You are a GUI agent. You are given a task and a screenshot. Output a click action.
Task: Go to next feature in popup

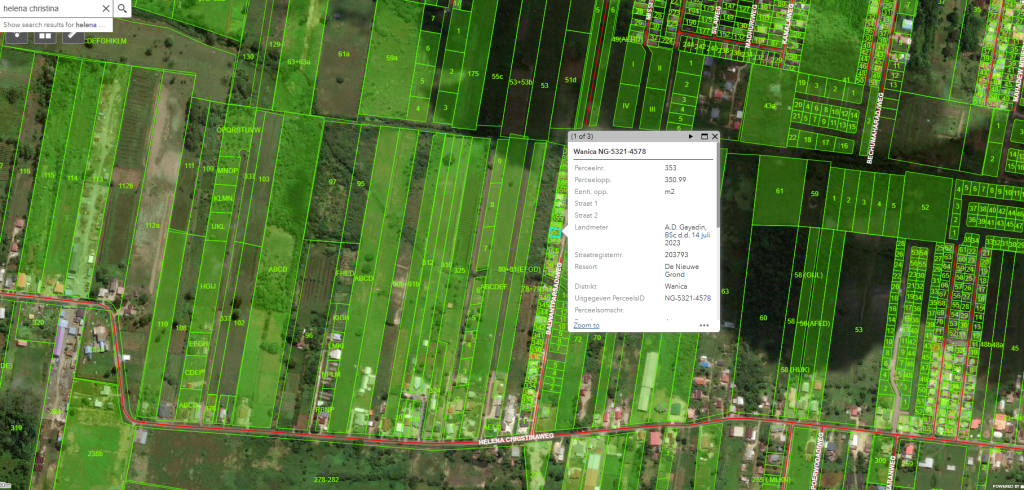click(691, 135)
